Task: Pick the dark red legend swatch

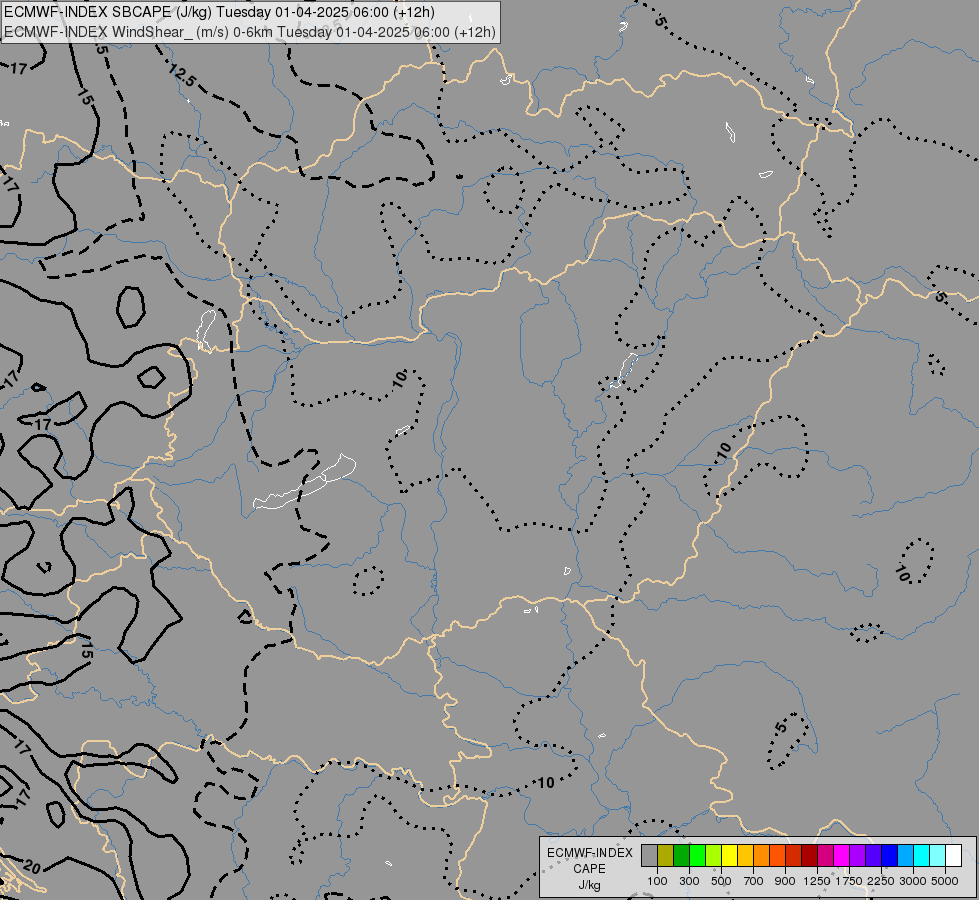Action: [x=809, y=856]
